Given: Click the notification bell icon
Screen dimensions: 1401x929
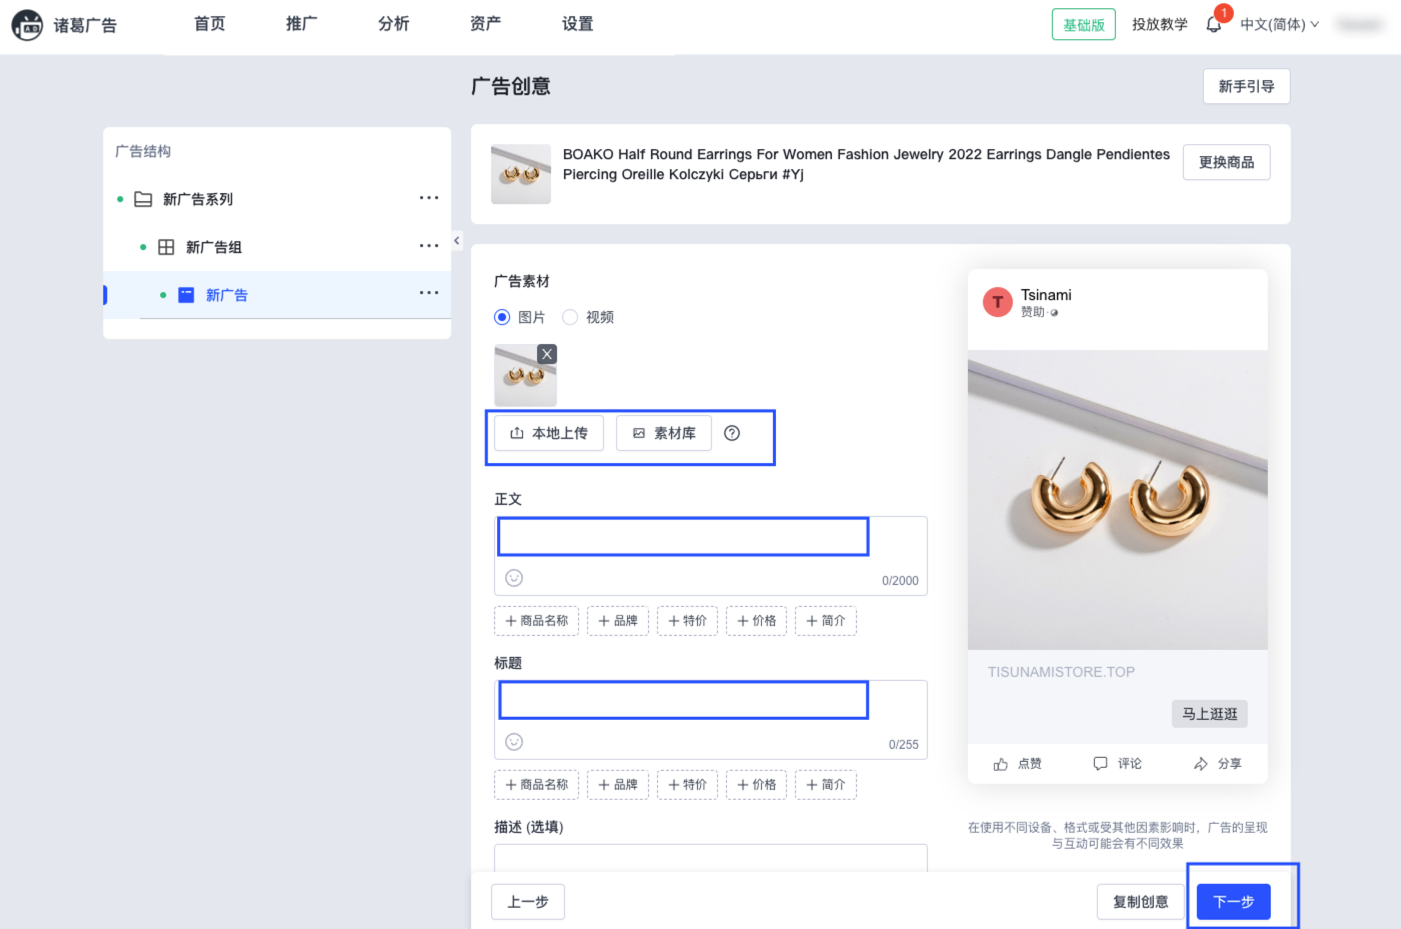Looking at the screenshot, I should [x=1213, y=25].
